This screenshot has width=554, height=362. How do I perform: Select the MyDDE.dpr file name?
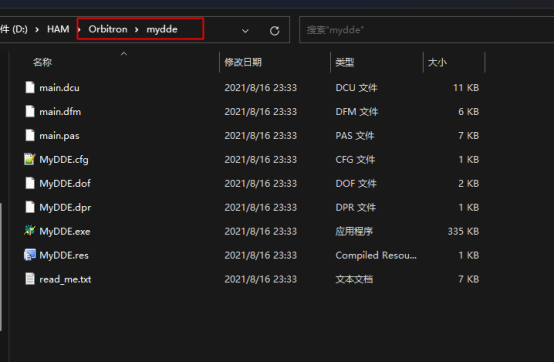[65, 208]
